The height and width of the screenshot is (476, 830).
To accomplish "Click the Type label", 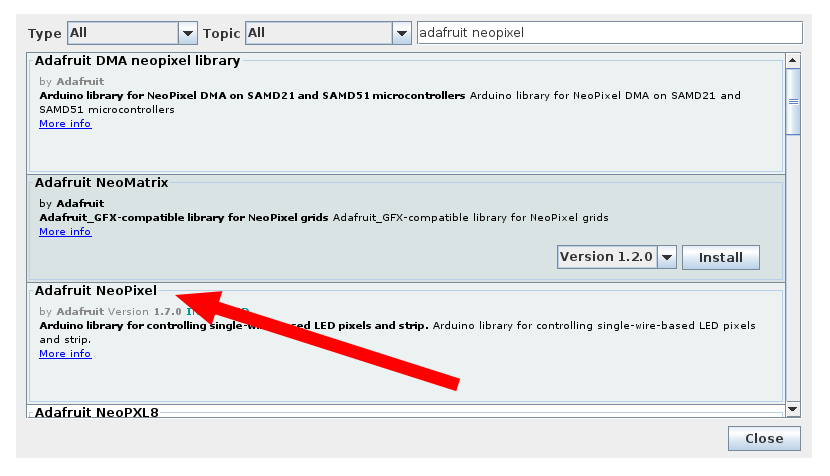I will [44, 34].
